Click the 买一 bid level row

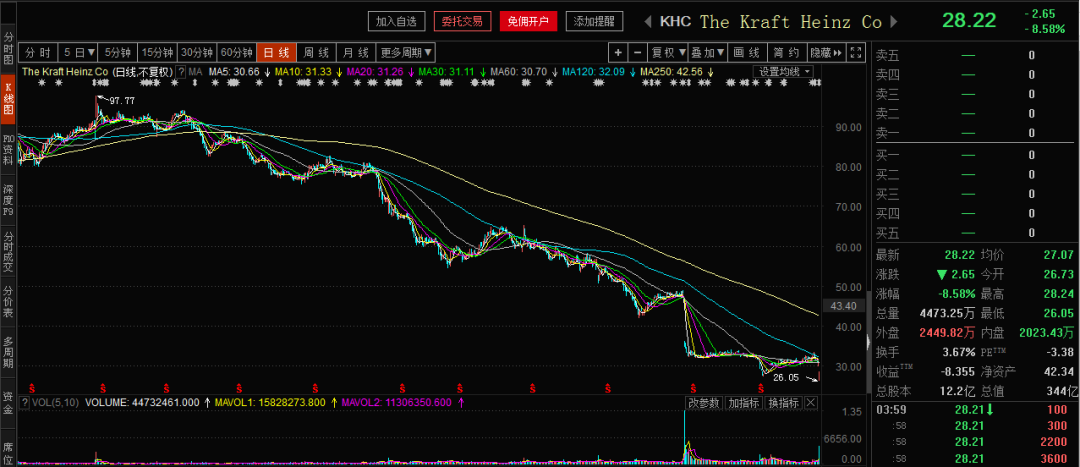tap(975, 155)
